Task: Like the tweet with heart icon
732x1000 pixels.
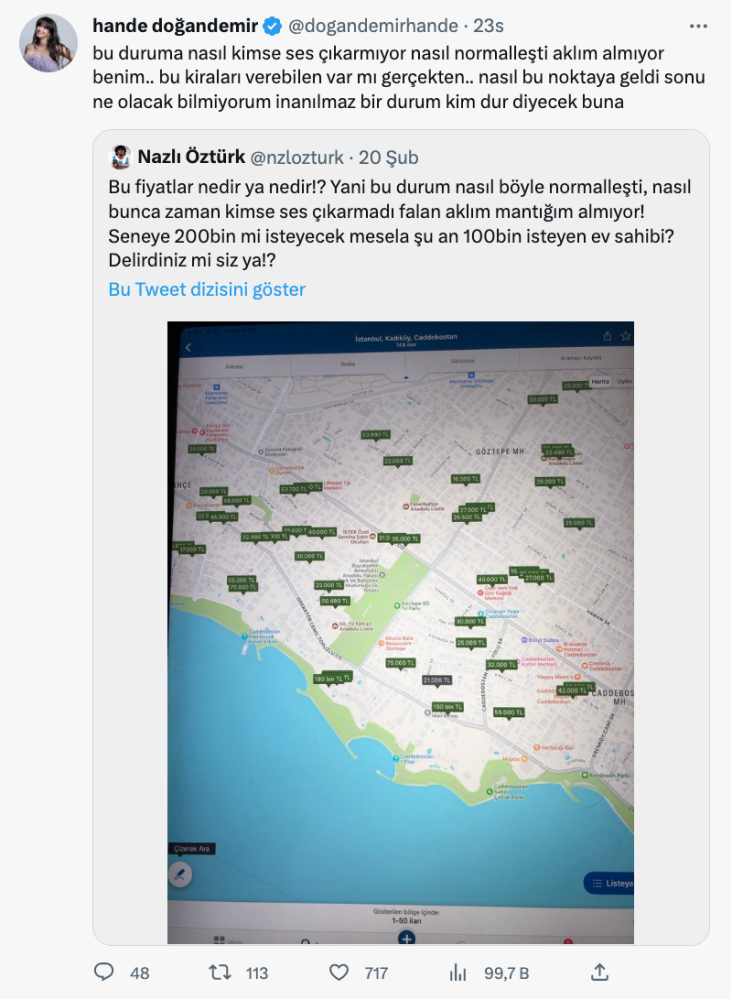Action: [339, 972]
